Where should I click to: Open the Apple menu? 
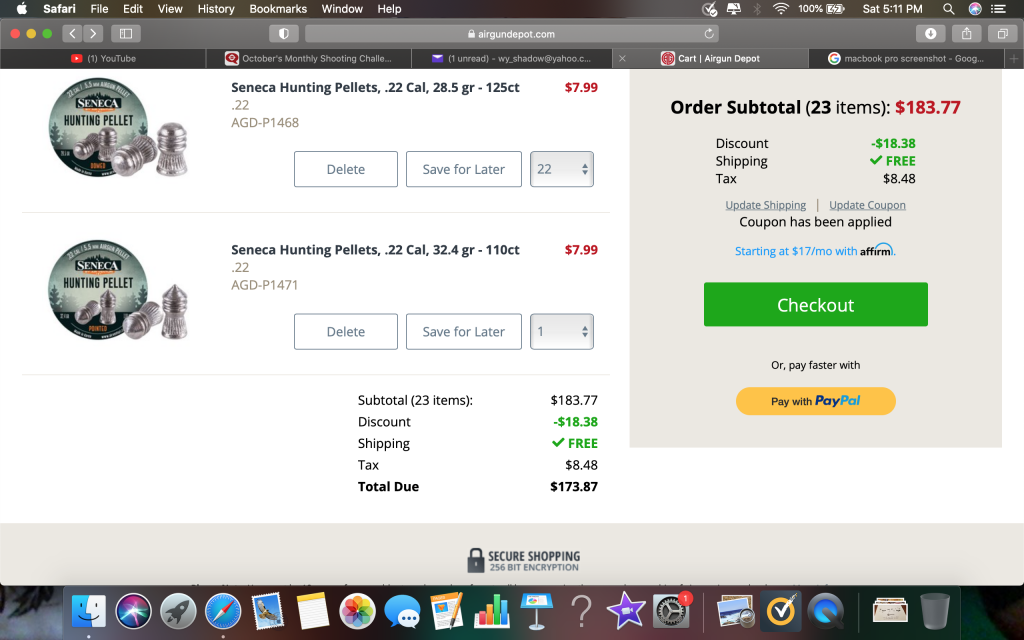pyautogui.click(x=22, y=8)
